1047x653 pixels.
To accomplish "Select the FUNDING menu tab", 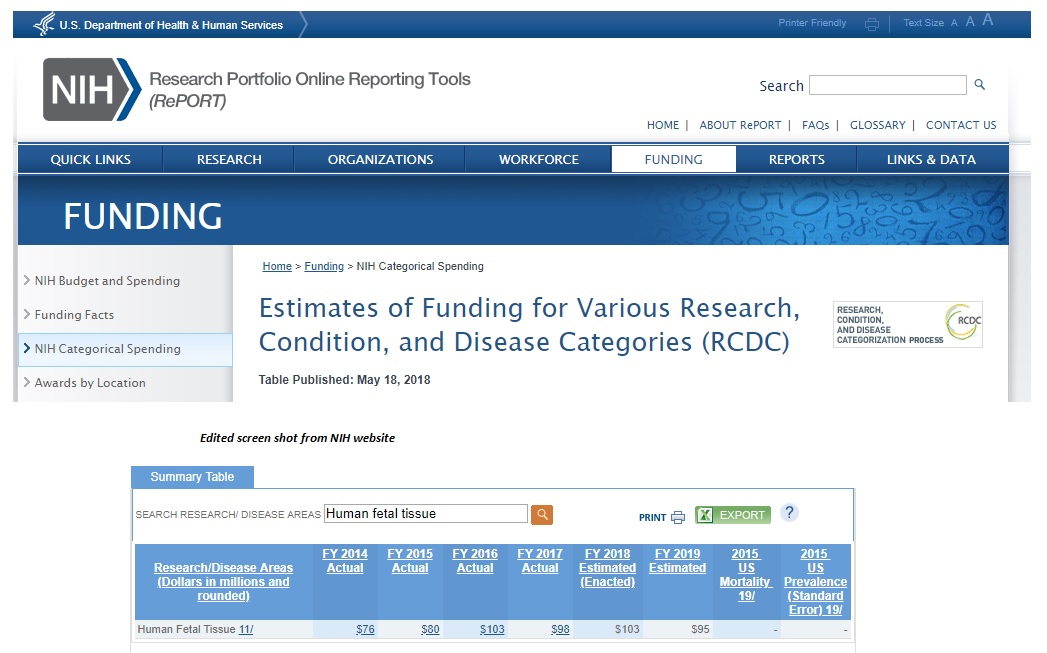I will point(674,160).
